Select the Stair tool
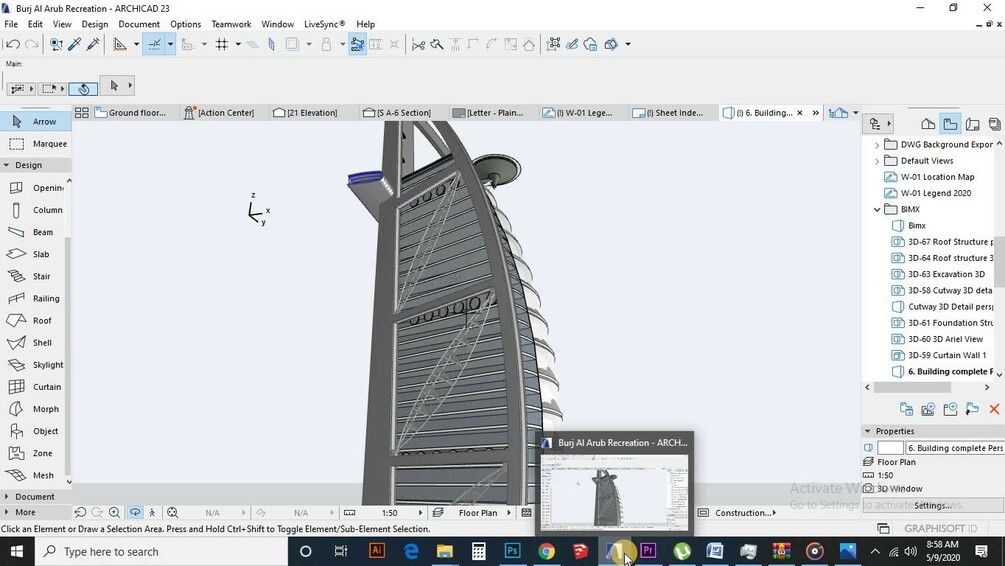This screenshot has height=566, width=1005. tap(35, 276)
